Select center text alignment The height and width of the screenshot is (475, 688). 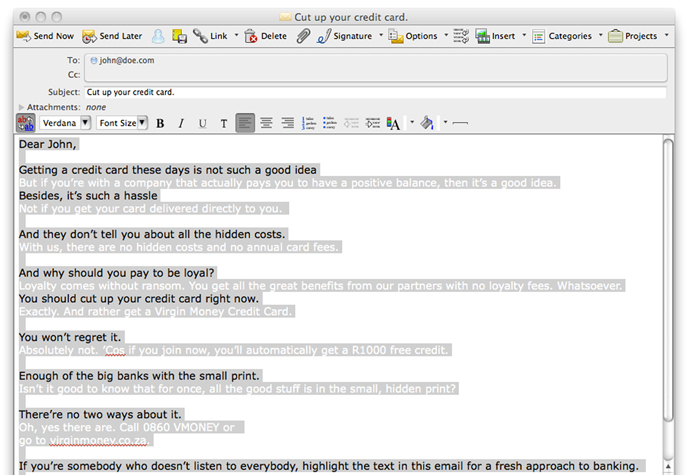click(266, 123)
